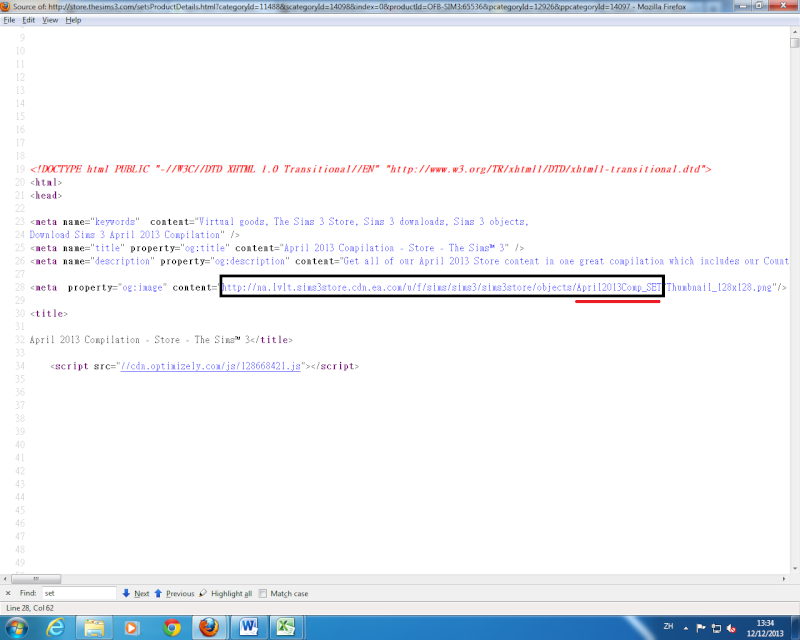Screen dimensions: 800x640
Task: Click the vertical scrollbar down arrow
Action: pyautogui.click(x=794, y=569)
